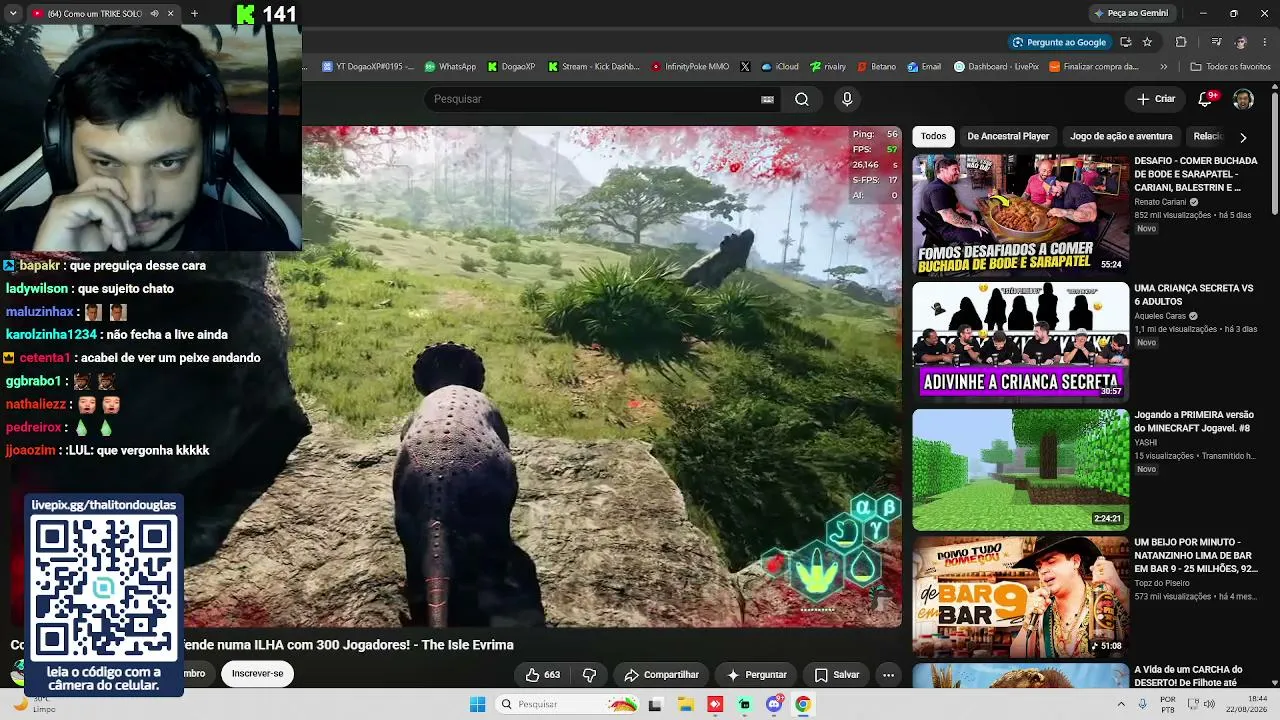Open the new tab plus button
The image size is (1280, 720).
(x=194, y=14)
